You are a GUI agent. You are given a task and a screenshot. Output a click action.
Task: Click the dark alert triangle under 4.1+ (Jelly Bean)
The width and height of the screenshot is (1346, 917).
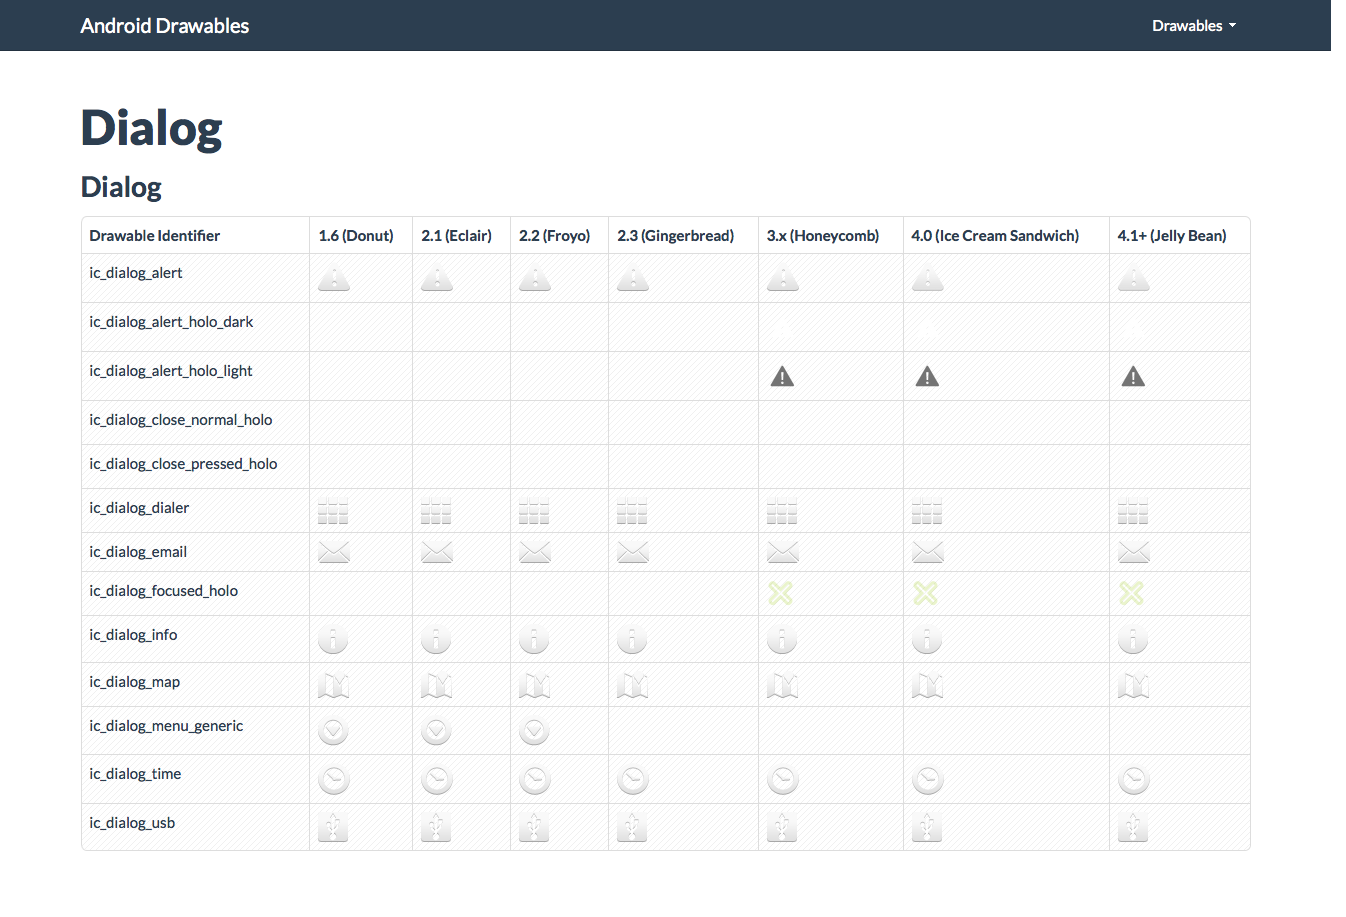point(1133,377)
